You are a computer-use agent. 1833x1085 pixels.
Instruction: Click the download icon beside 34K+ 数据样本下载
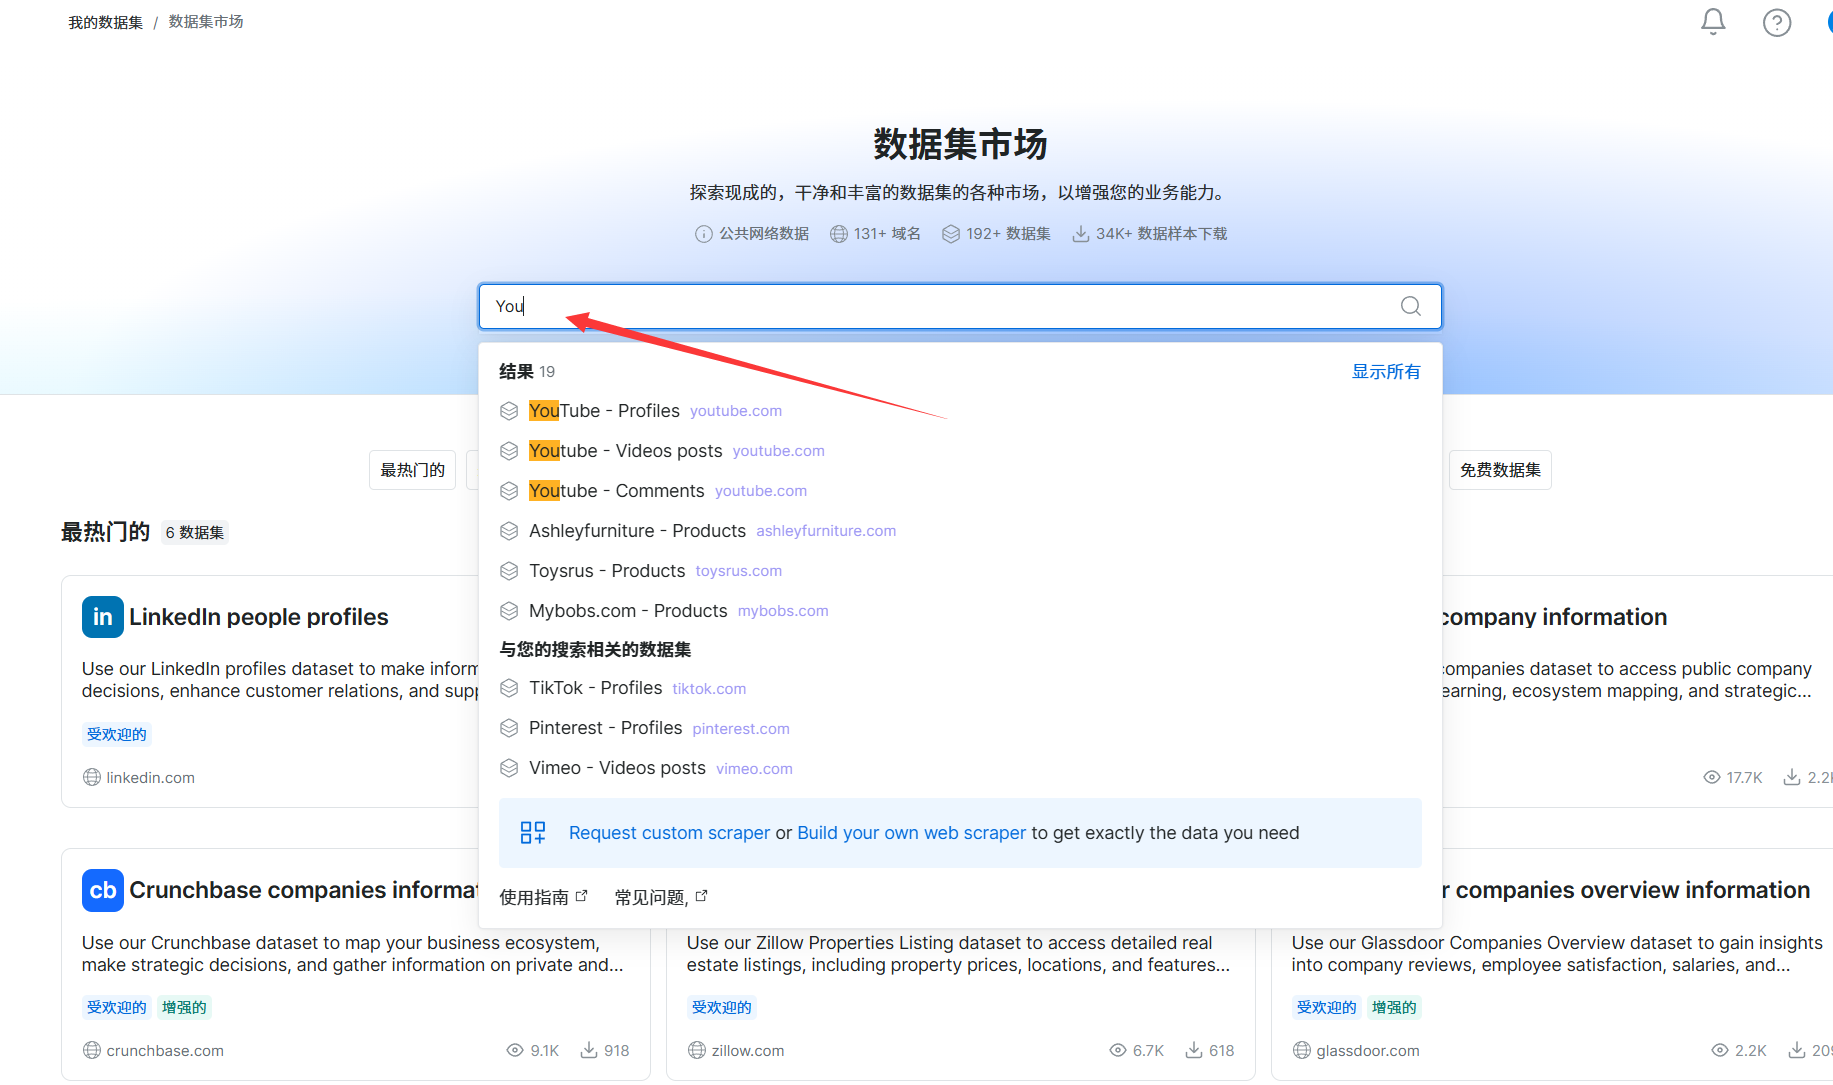(1081, 234)
